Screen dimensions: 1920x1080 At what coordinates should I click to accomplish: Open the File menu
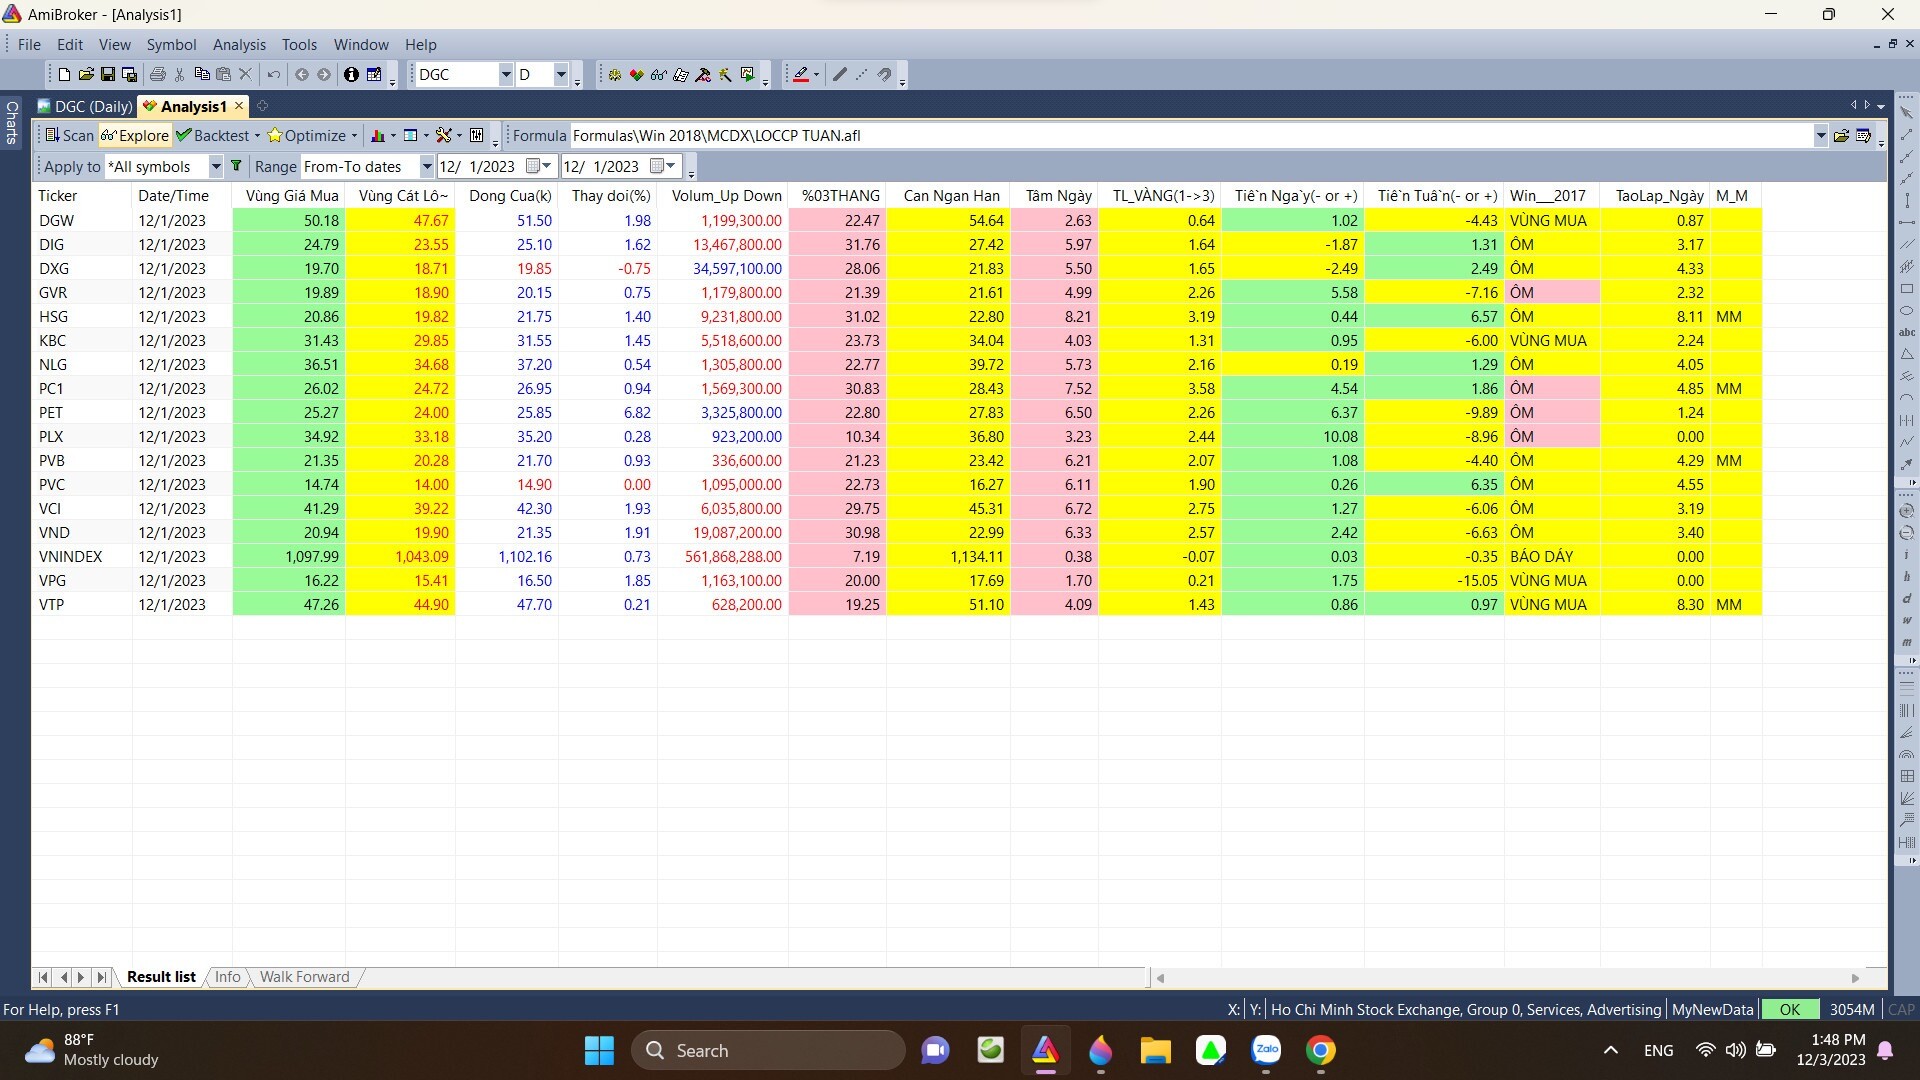29,45
